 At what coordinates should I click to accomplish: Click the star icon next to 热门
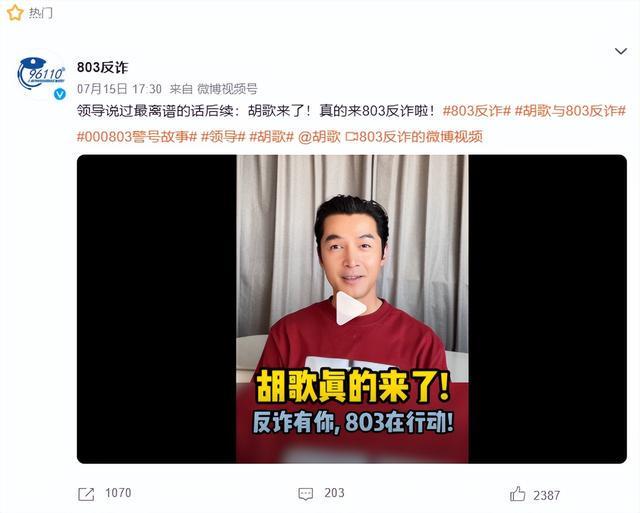click(15, 13)
